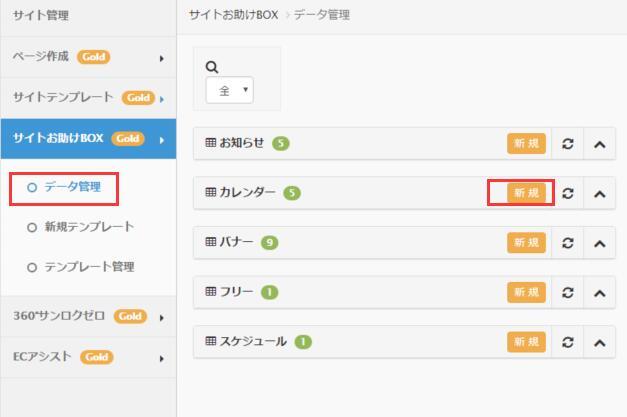Open the ページ作成 sidebar menu

[x=88, y=57]
